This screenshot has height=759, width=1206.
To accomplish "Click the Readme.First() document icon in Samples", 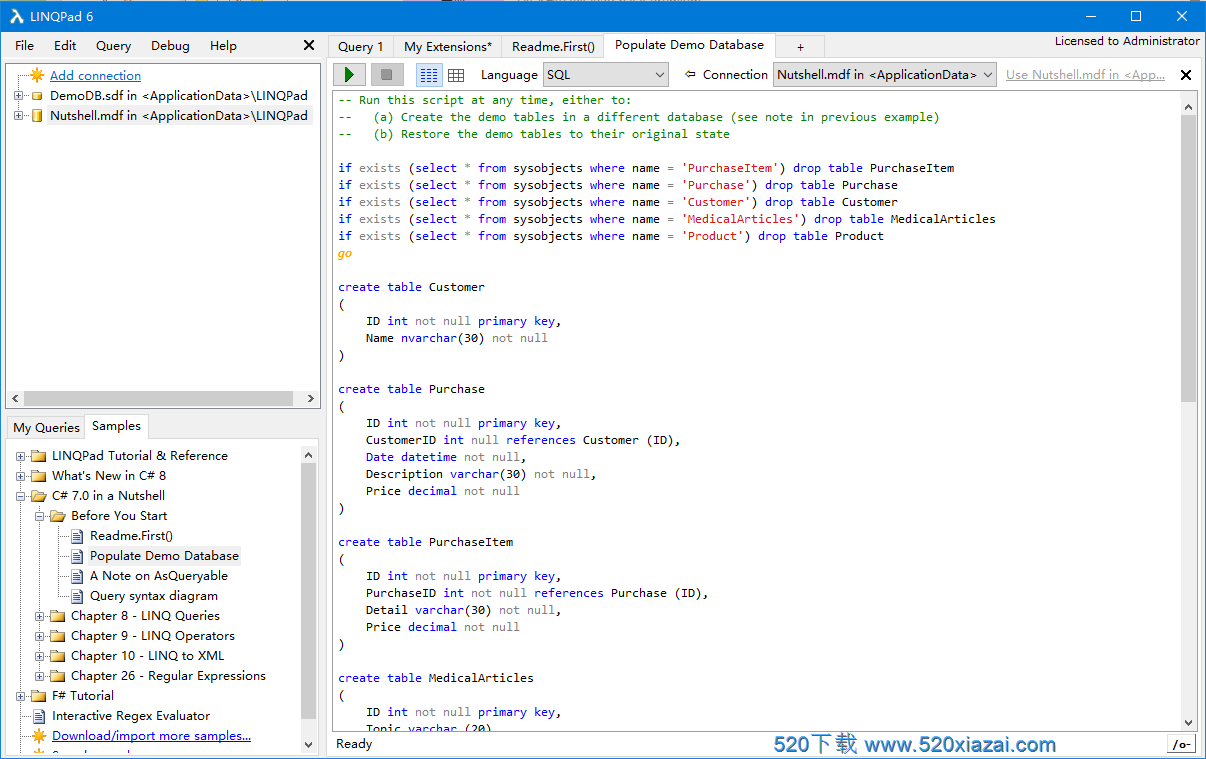I will coord(78,536).
